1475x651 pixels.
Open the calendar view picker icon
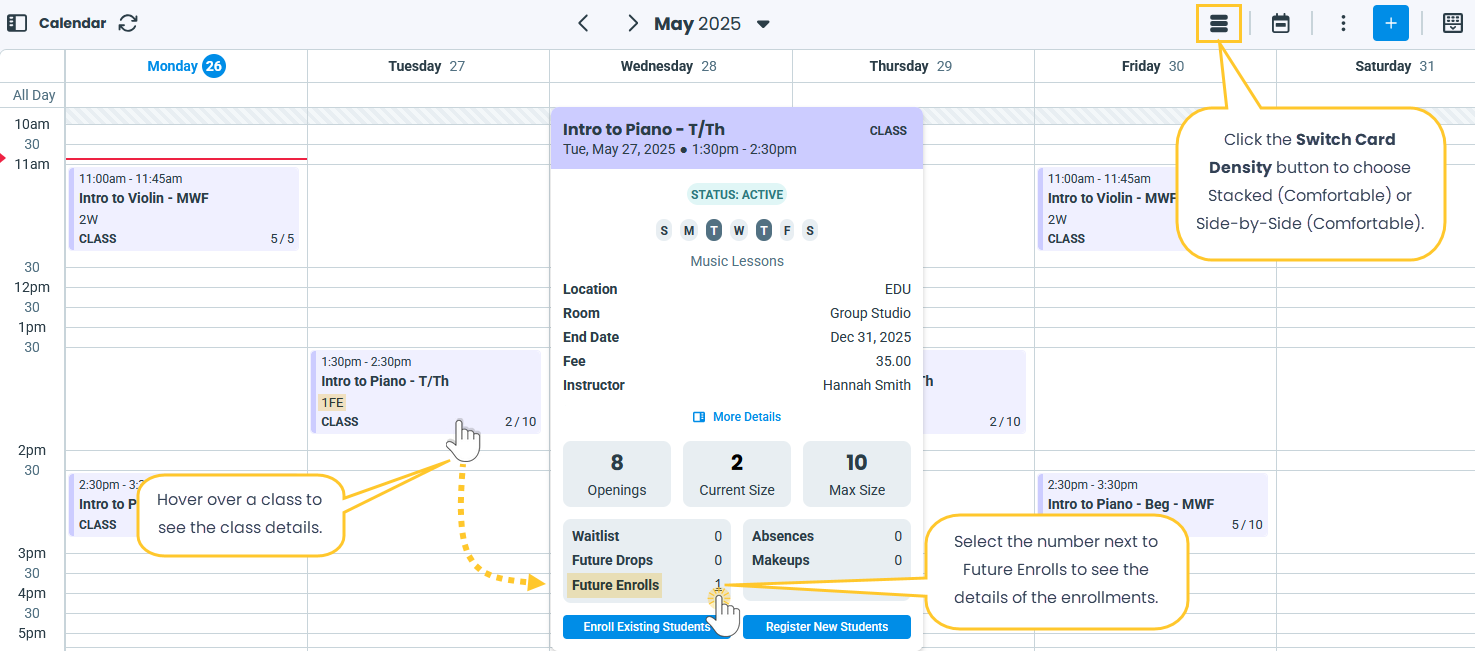tap(1280, 24)
